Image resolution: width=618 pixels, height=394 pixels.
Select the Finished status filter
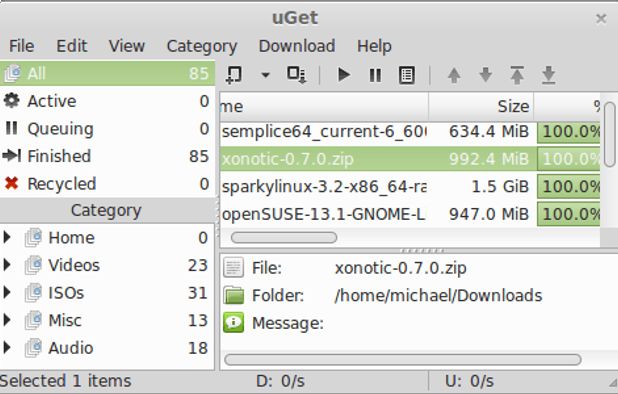(107, 156)
